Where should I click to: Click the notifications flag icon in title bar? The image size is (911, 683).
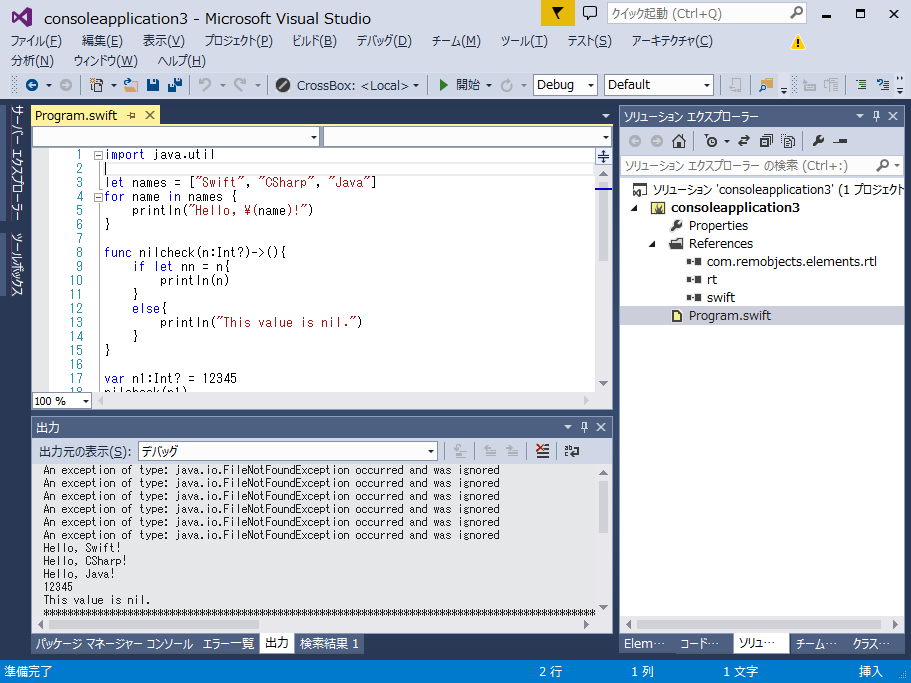click(x=557, y=14)
